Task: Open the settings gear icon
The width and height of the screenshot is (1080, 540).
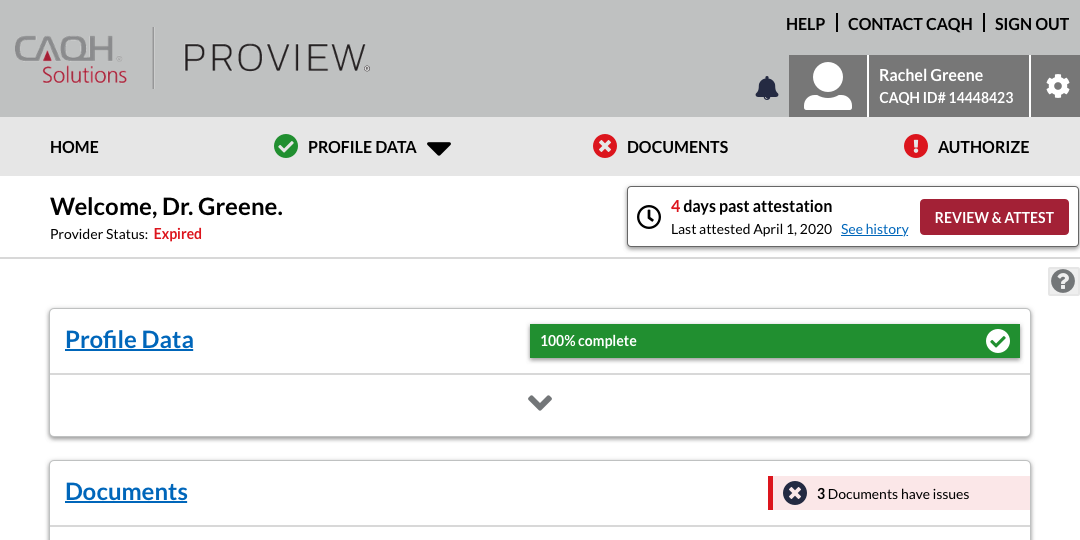Action: 1057,87
